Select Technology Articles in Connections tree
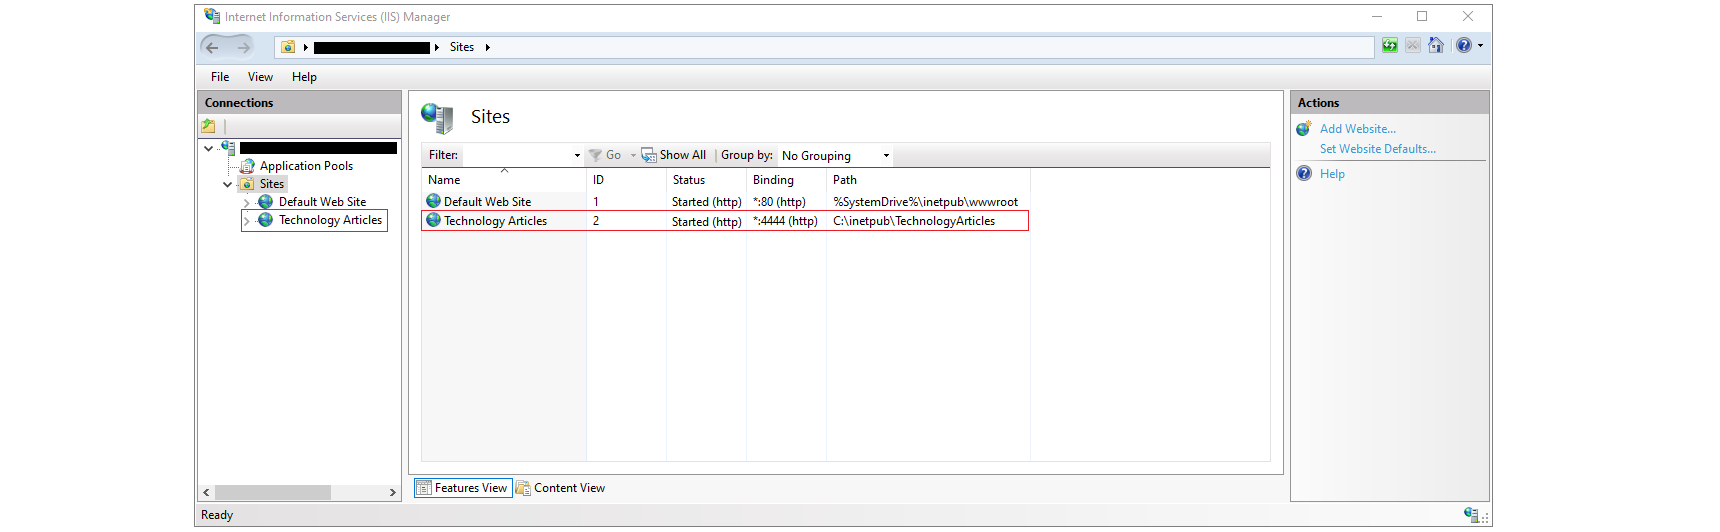Viewport: 1720px width, 532px height. pos(330,220)
